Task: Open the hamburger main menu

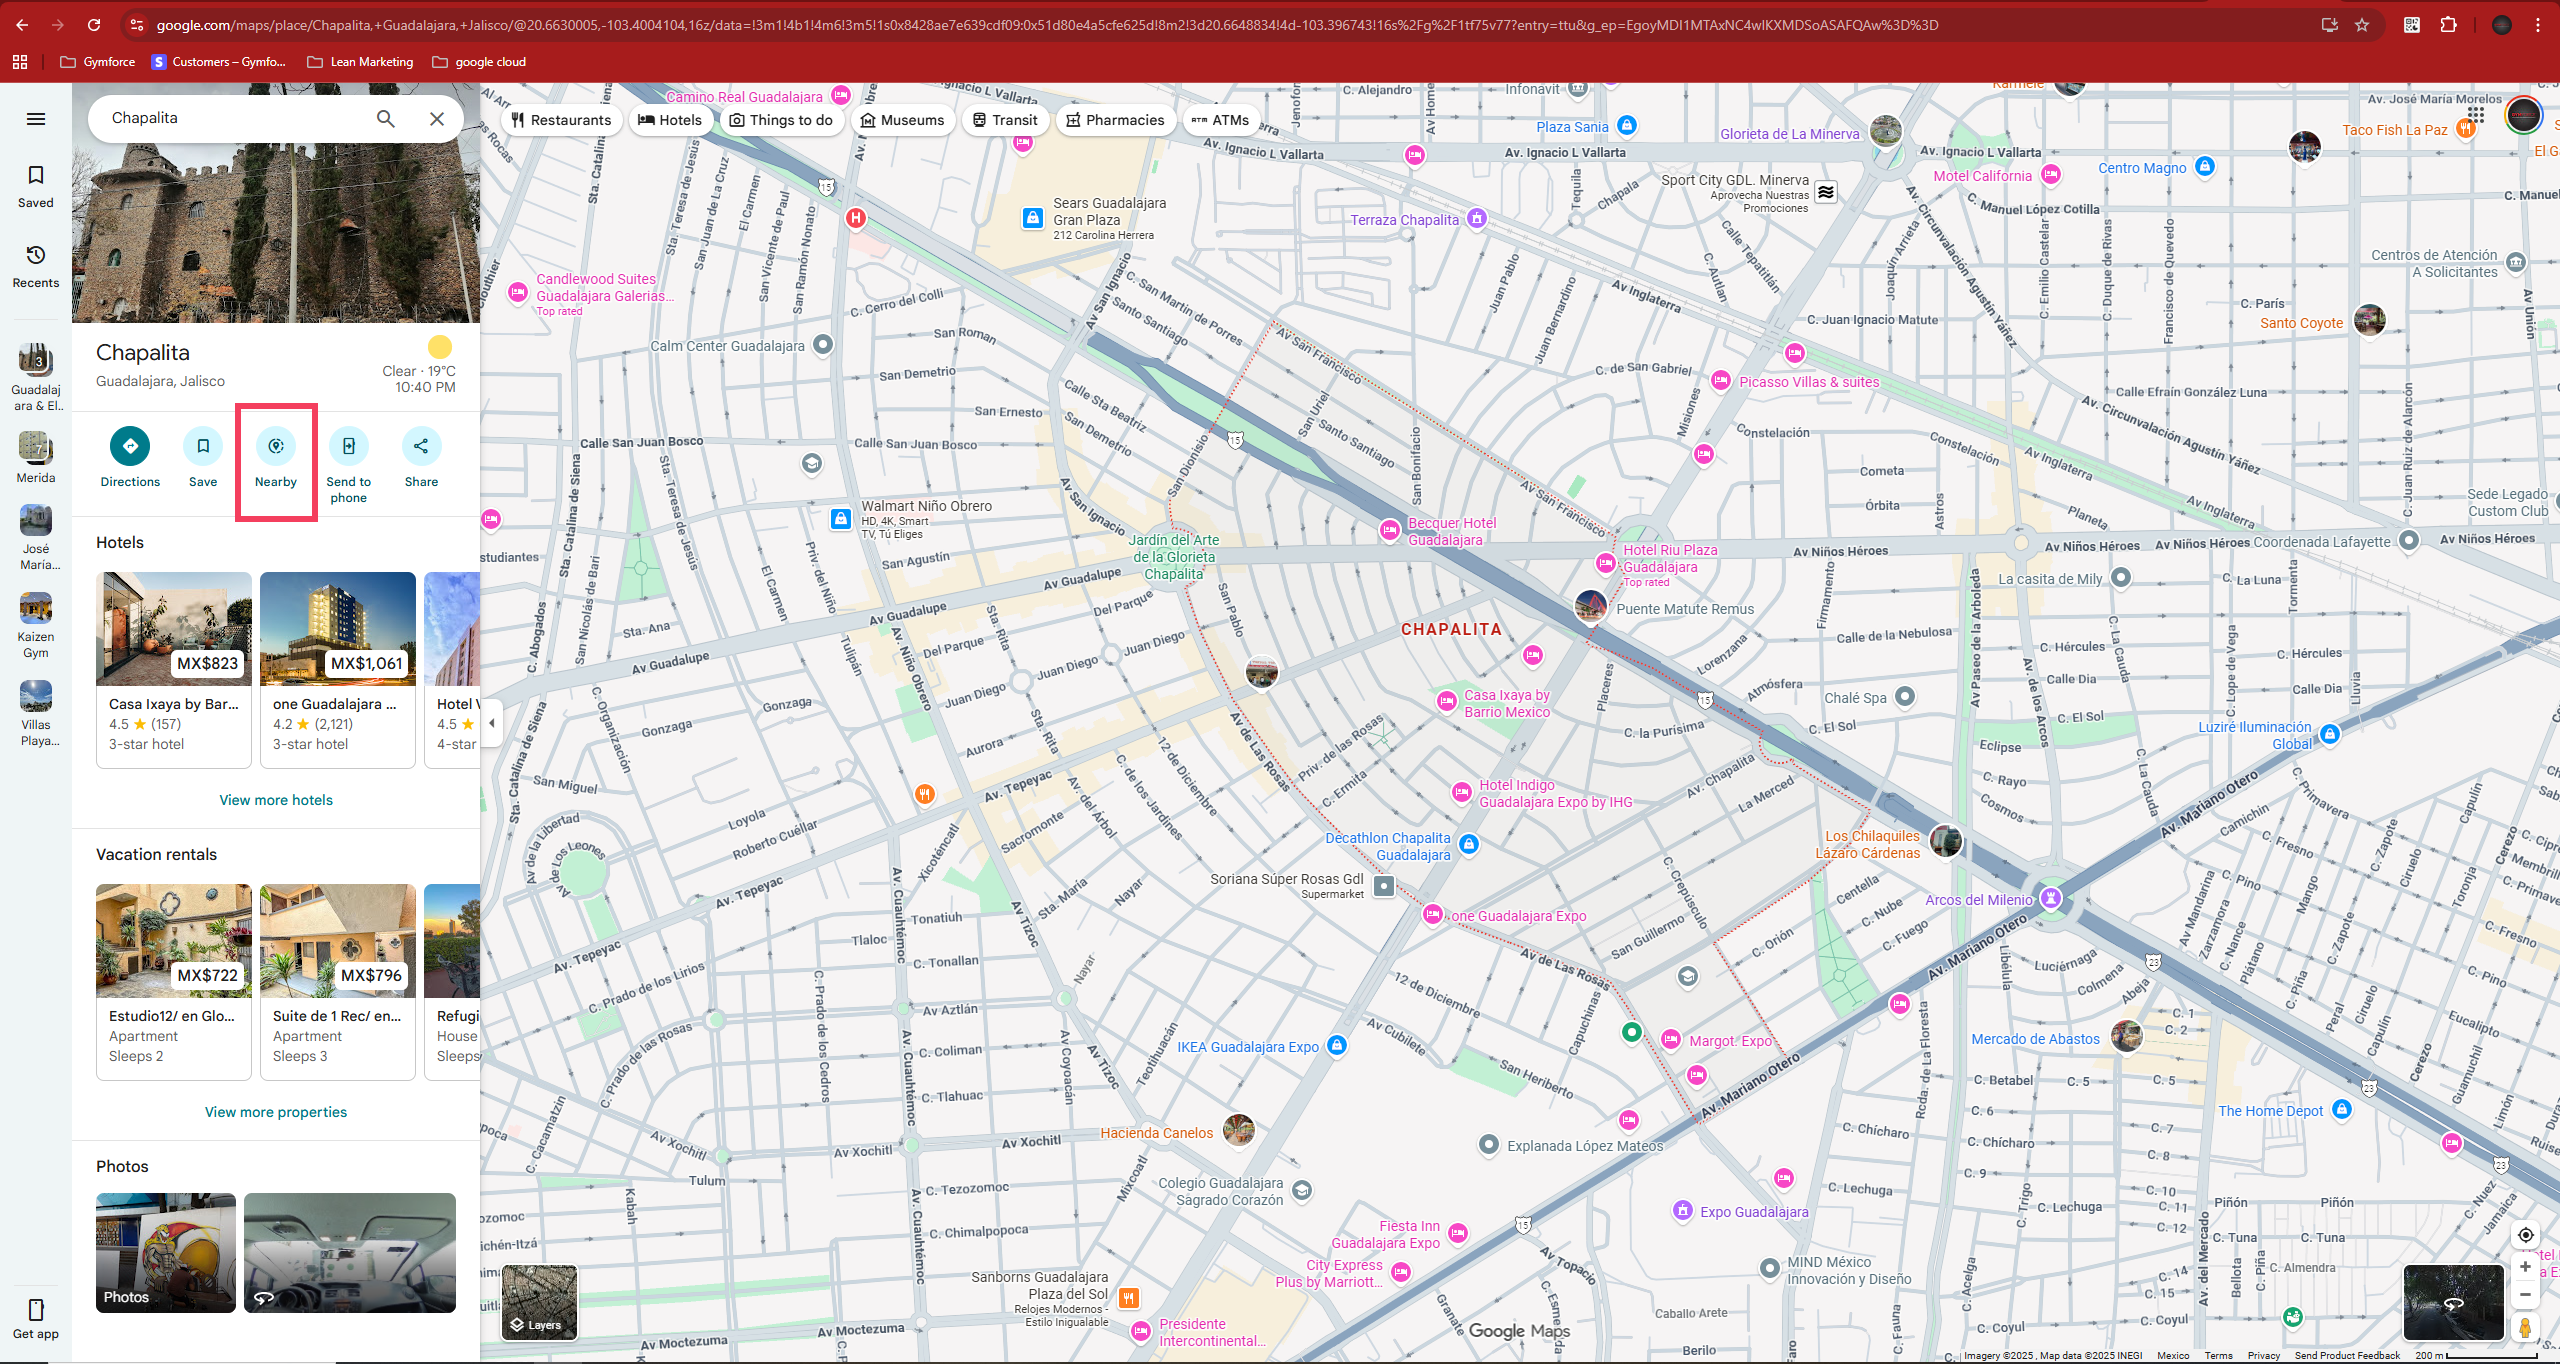Action: (36, 119)
